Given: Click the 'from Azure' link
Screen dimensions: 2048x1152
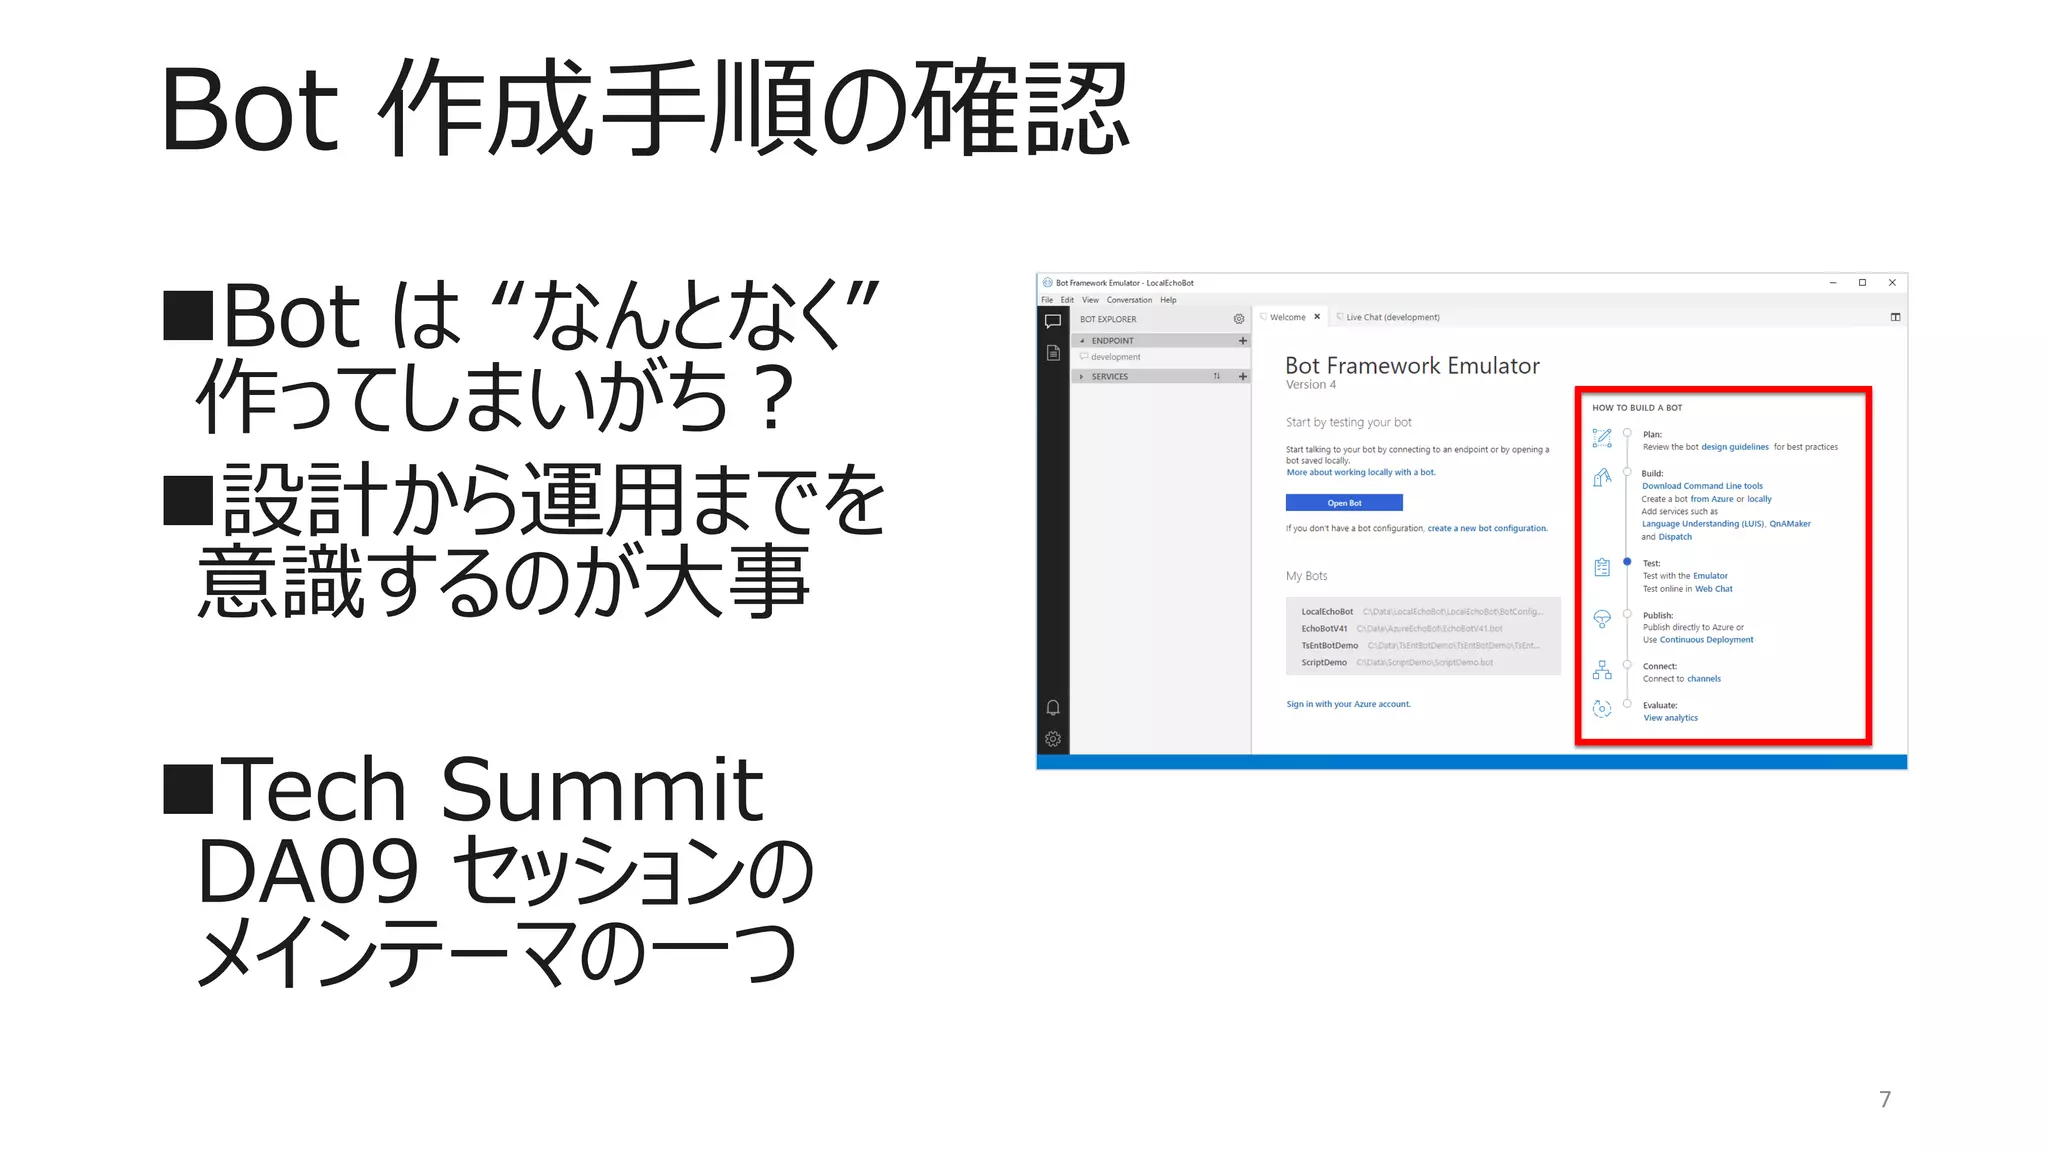Looking at the screenshot, I should click(x=1712, y=499).
